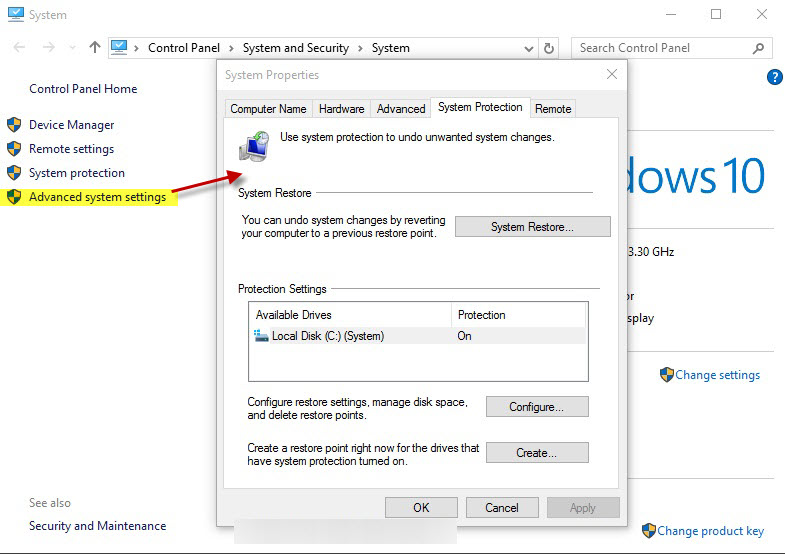Confirm with the OK button
The image size is (785, 554).
point(421,507)
